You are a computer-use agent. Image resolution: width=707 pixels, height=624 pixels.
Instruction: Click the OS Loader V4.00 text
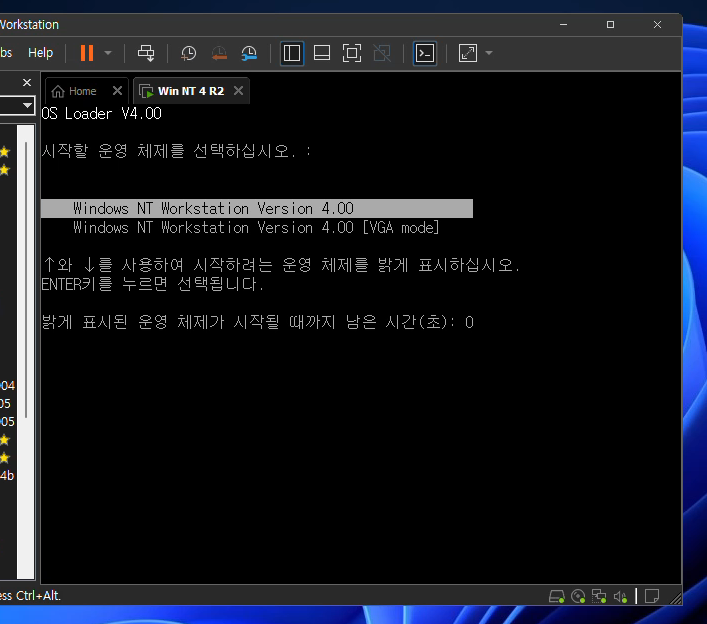(x=101, y=114)
